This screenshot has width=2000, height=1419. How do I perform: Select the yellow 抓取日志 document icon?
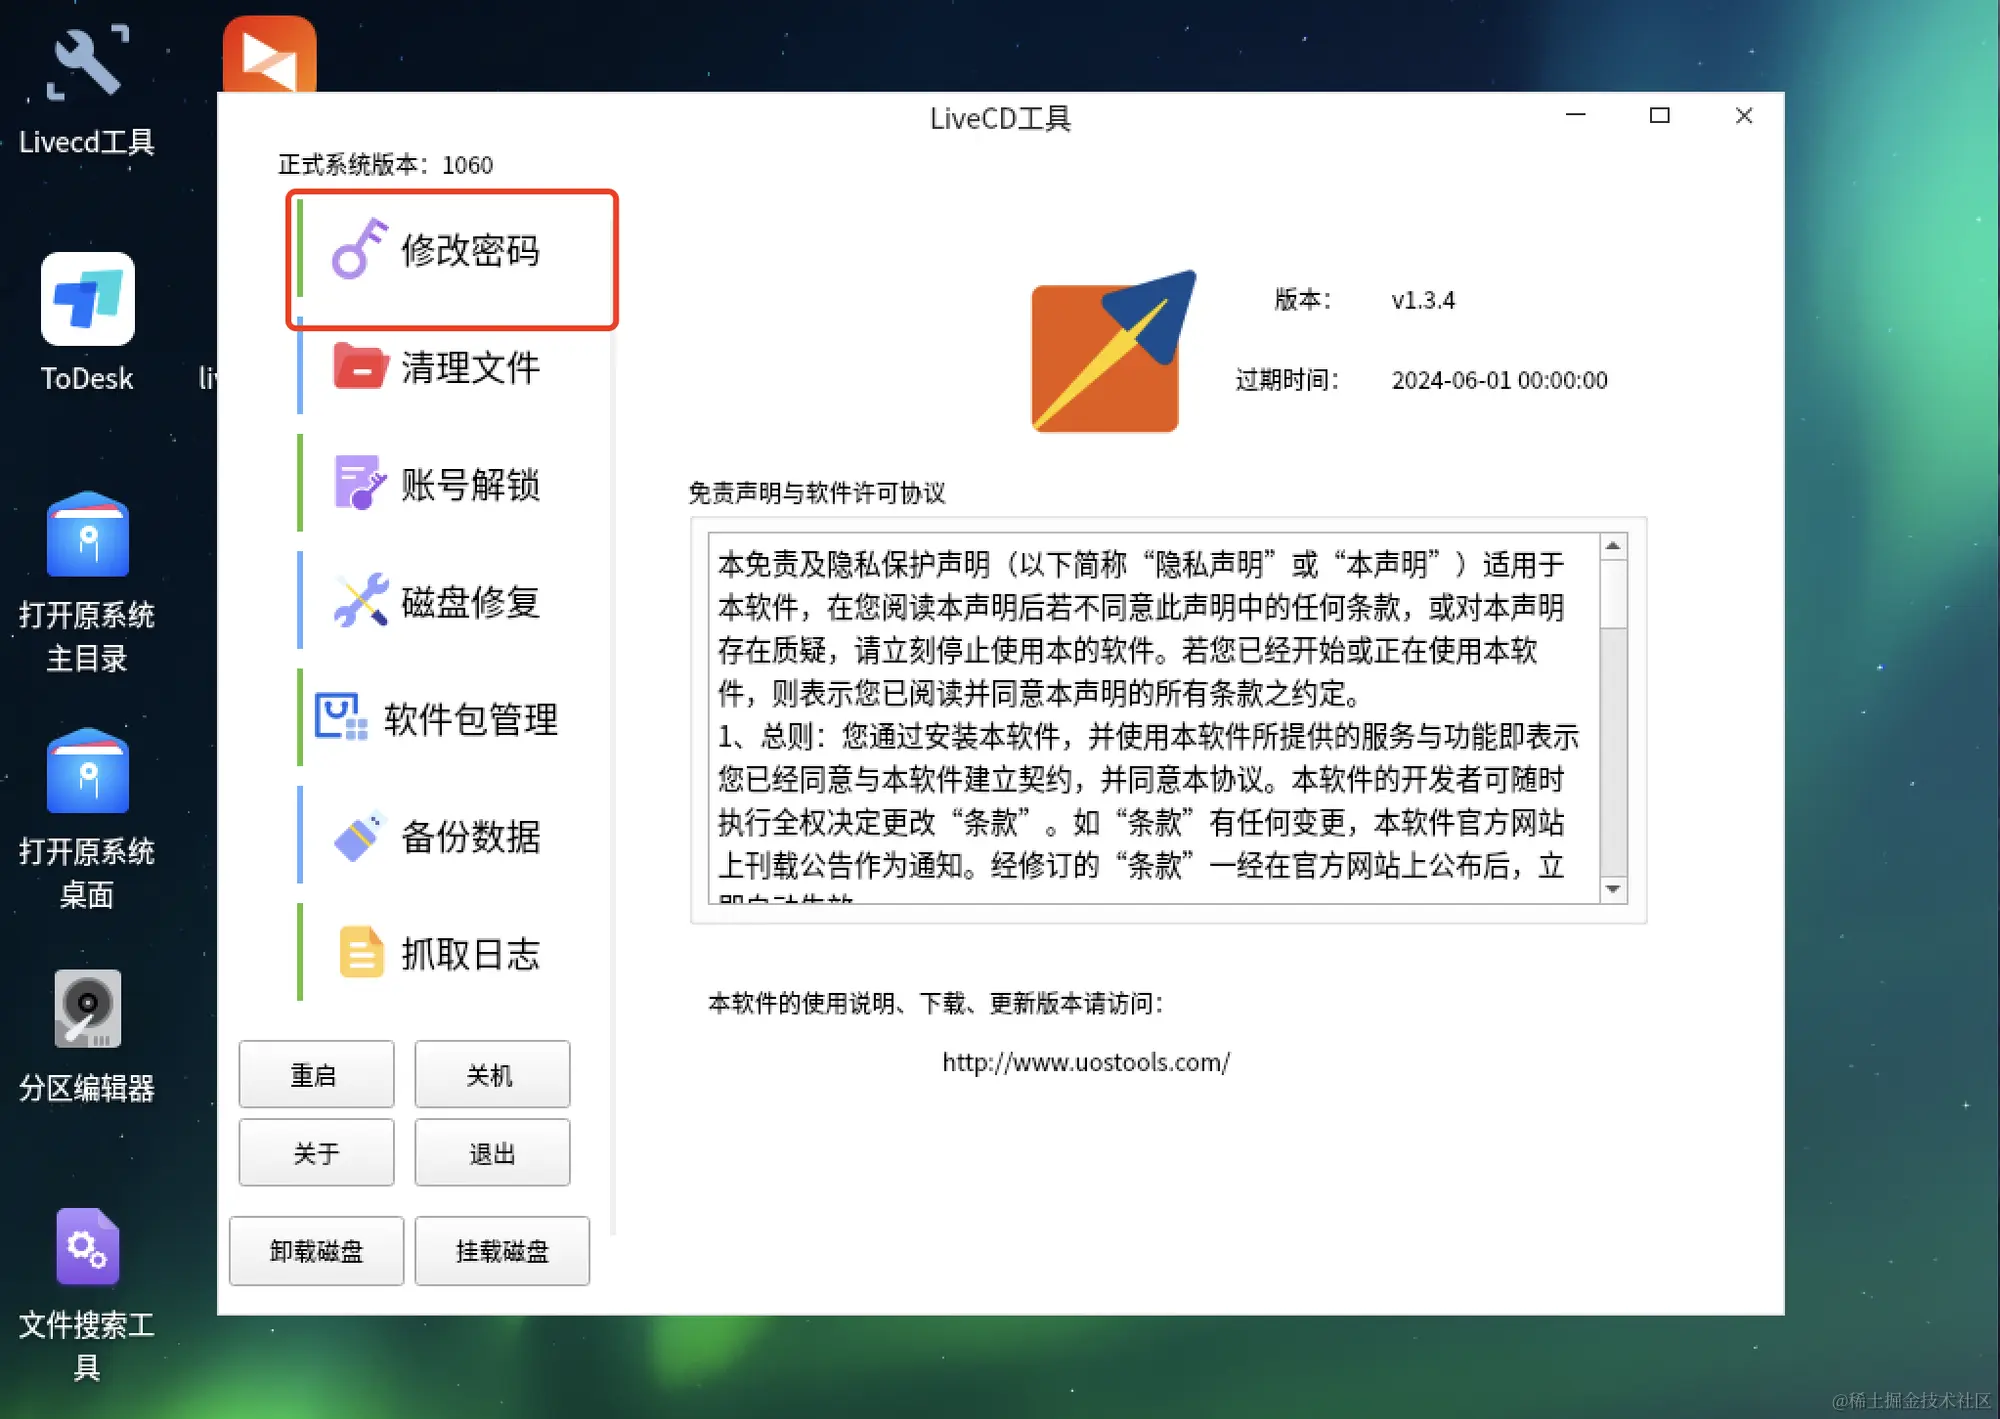360,952
